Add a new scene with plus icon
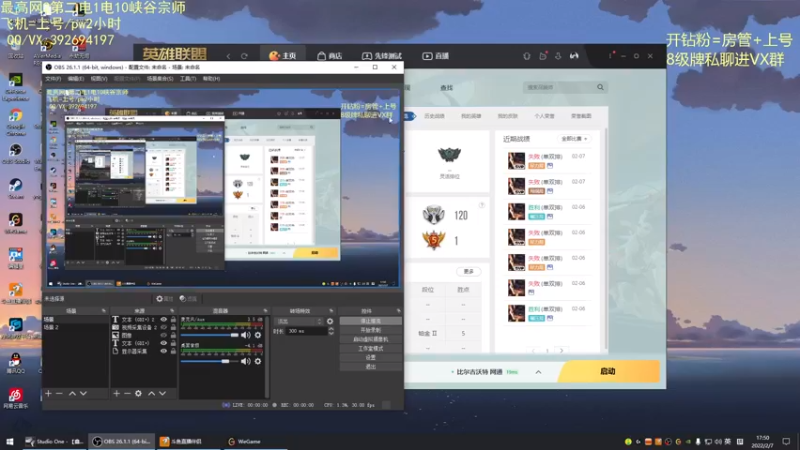 point(48,393)
